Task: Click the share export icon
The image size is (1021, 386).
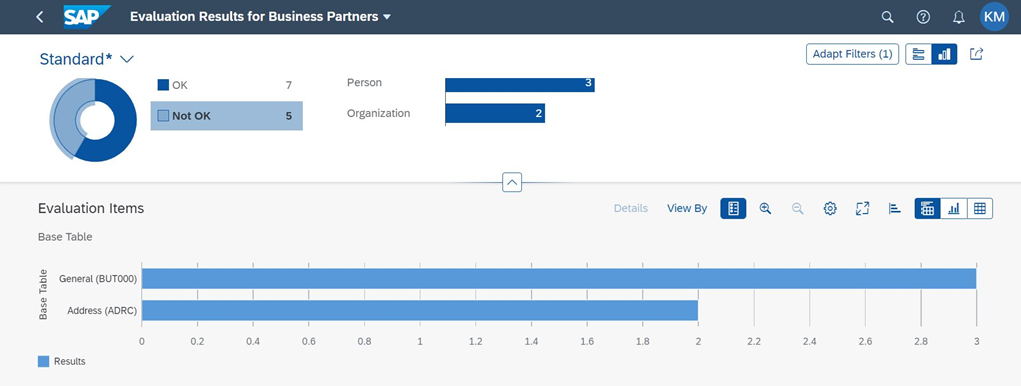Action: pos(975,54)
